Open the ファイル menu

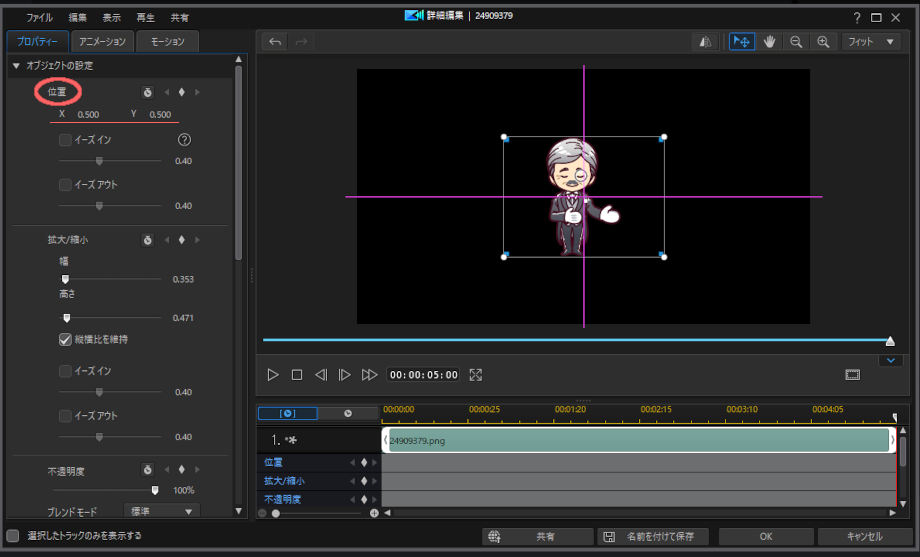(39, 18)
